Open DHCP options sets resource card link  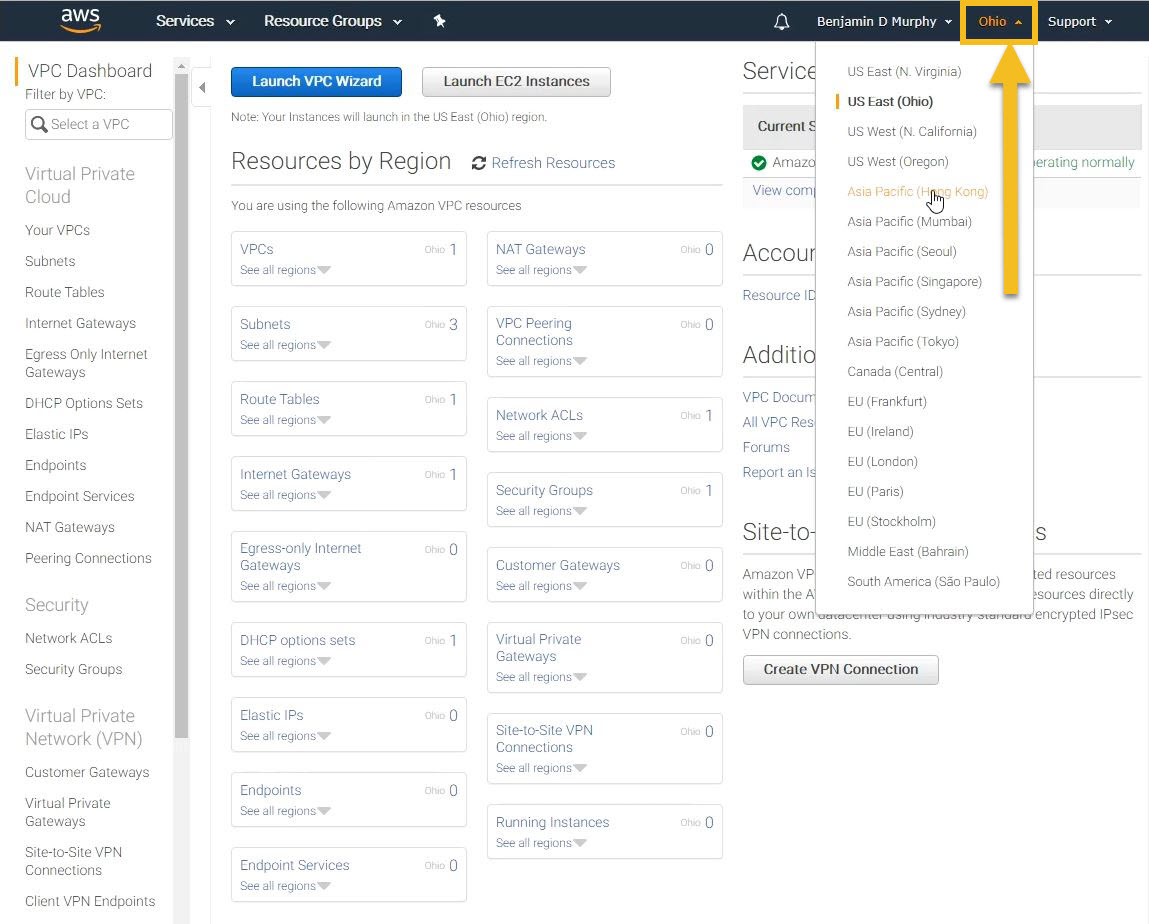click(298, 640)
